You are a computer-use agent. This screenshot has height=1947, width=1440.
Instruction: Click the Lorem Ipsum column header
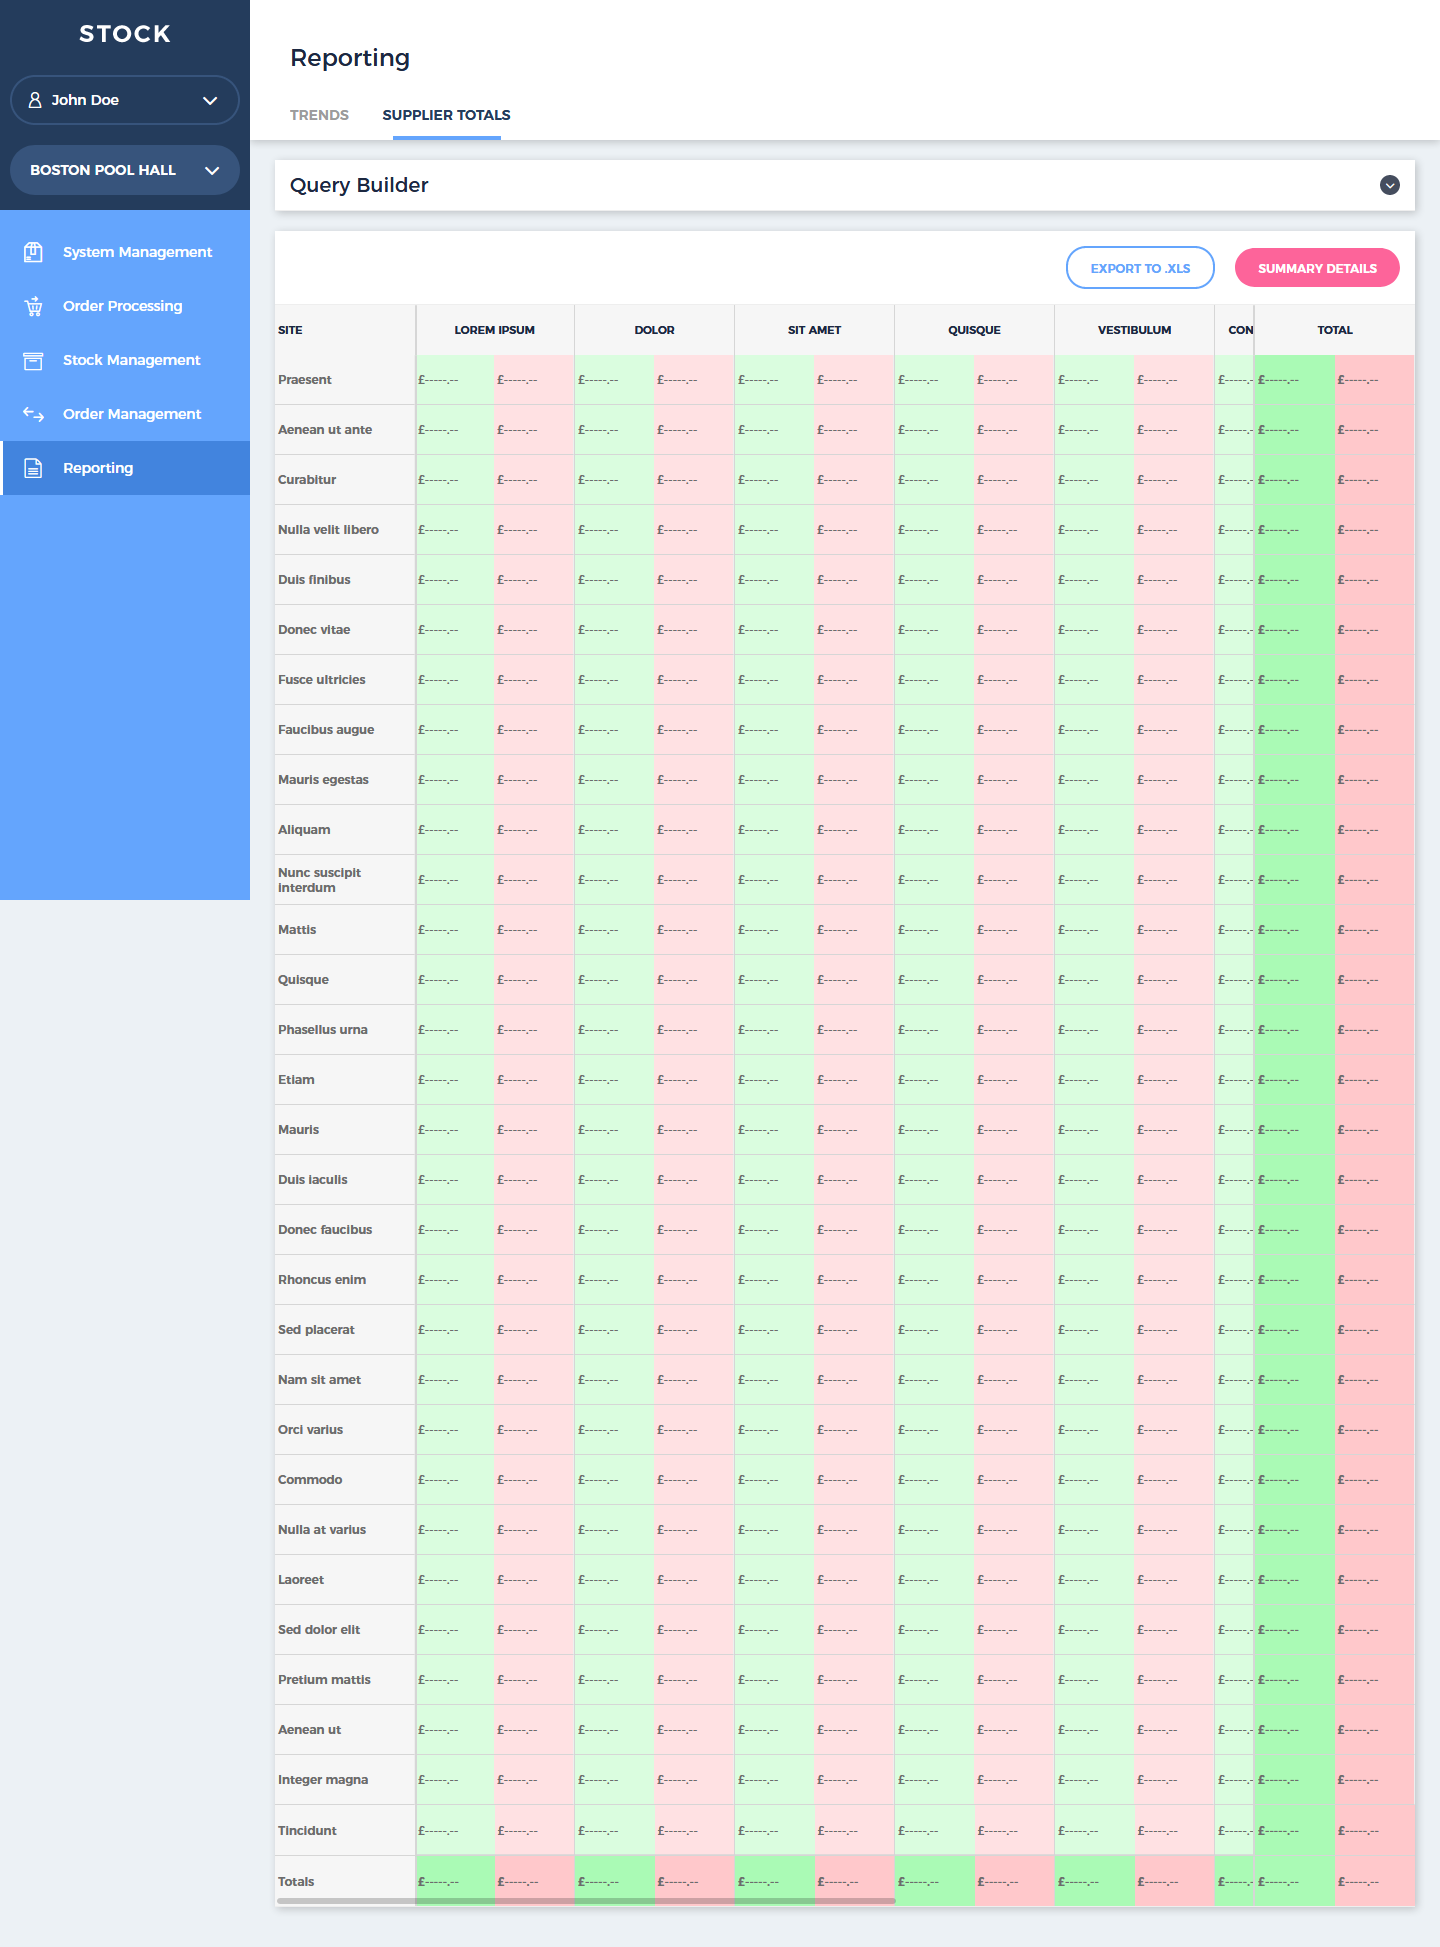pos(494,330)
